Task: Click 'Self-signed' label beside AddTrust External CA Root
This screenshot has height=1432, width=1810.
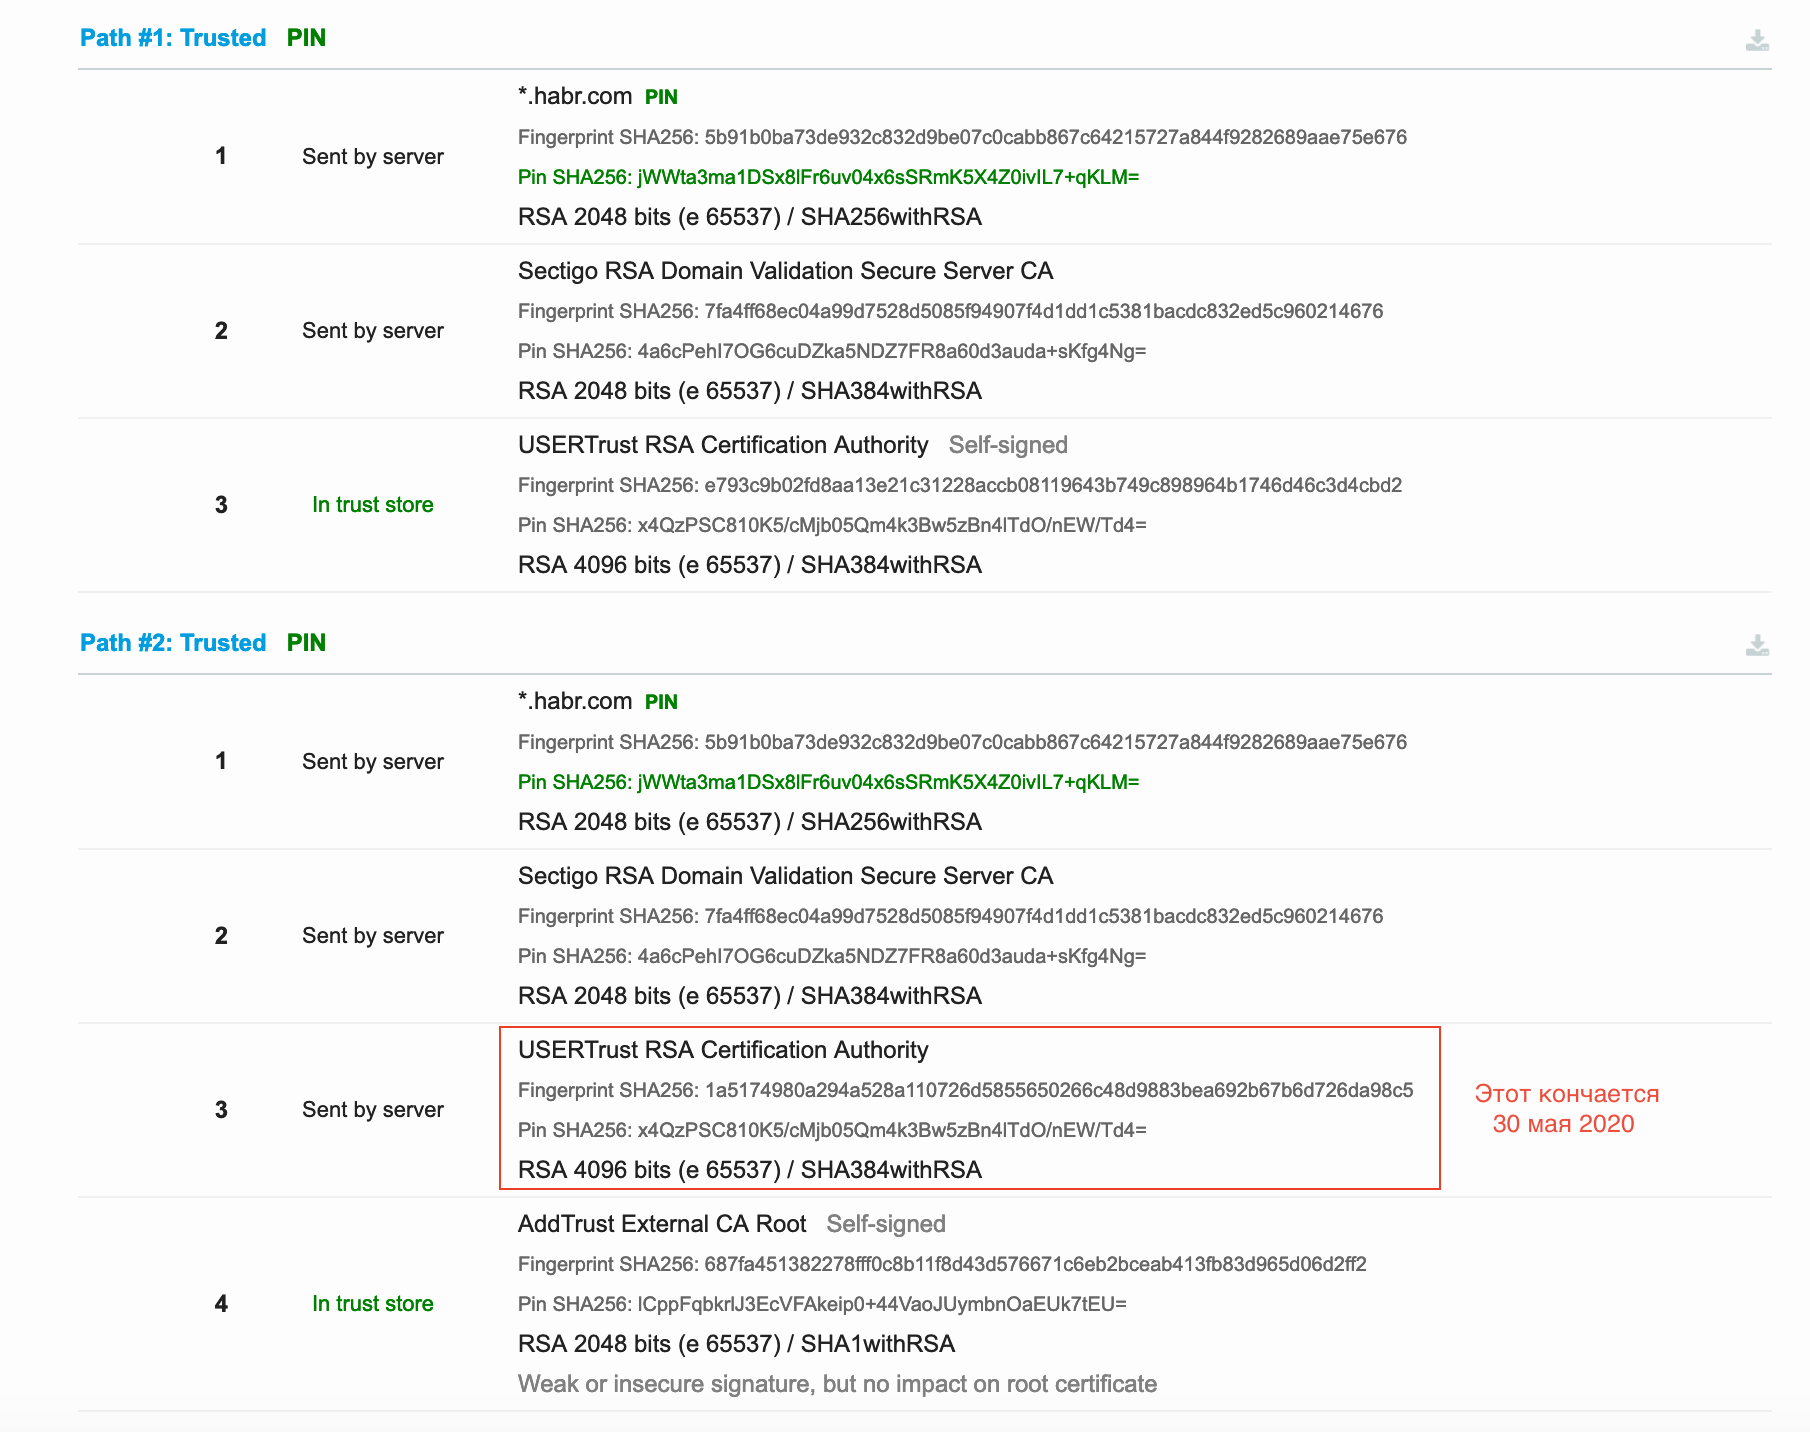Action: (886, 1224)
